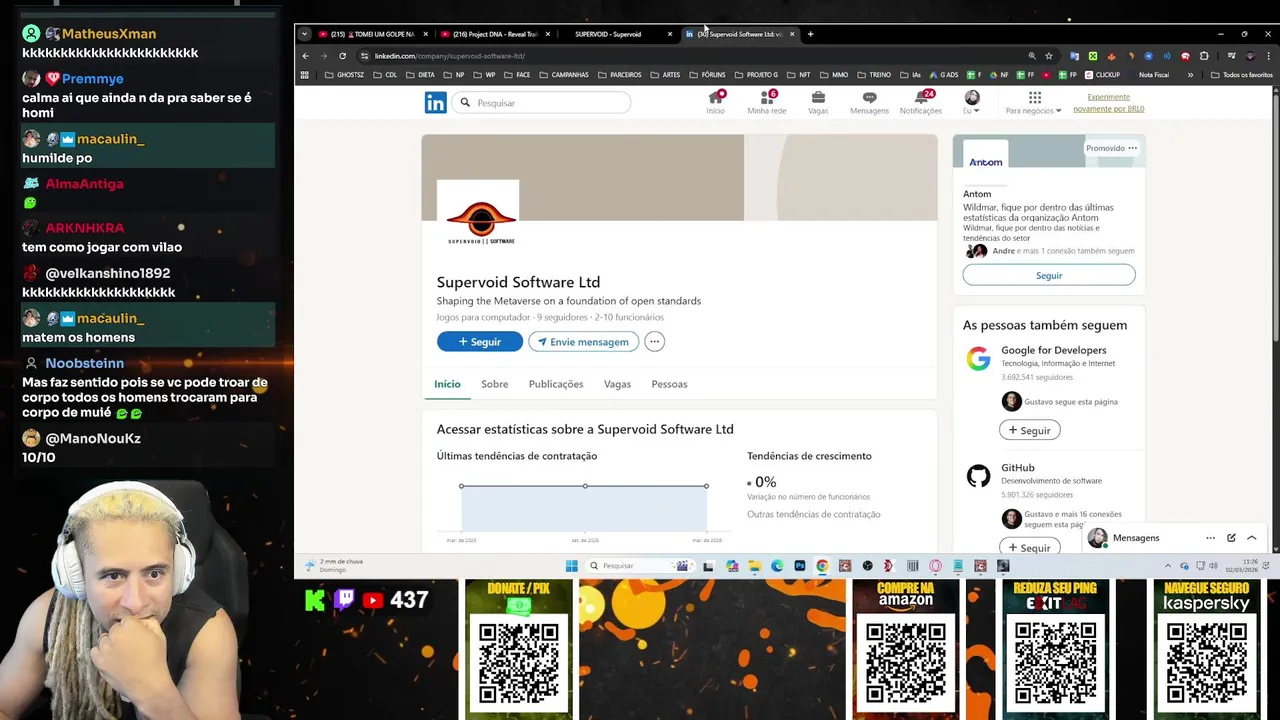Click the GitHub logo icon

click(x=978, y=476)
